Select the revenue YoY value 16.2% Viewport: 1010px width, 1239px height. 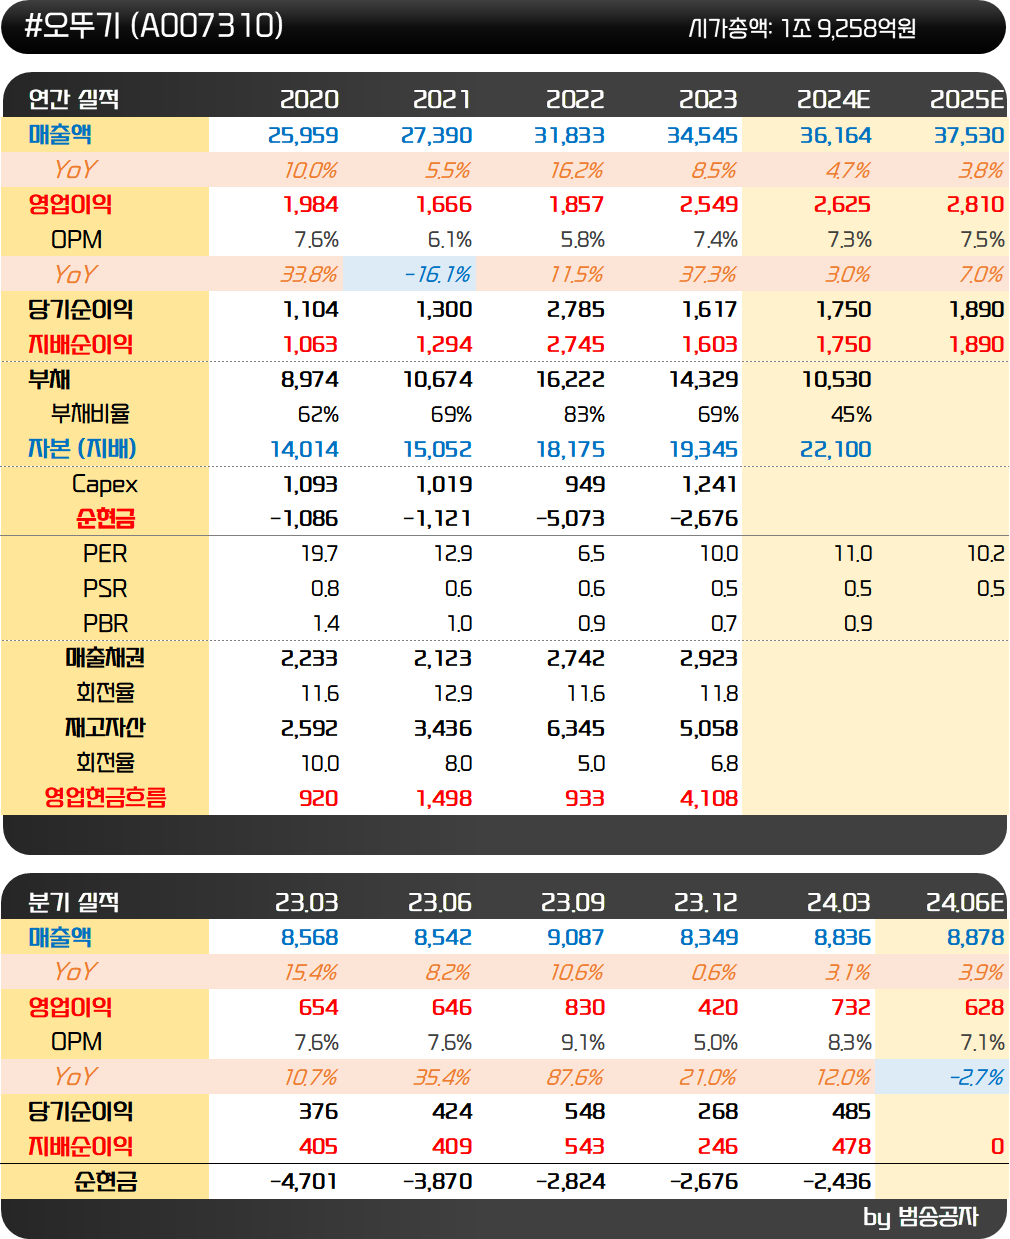pos(577,170)
